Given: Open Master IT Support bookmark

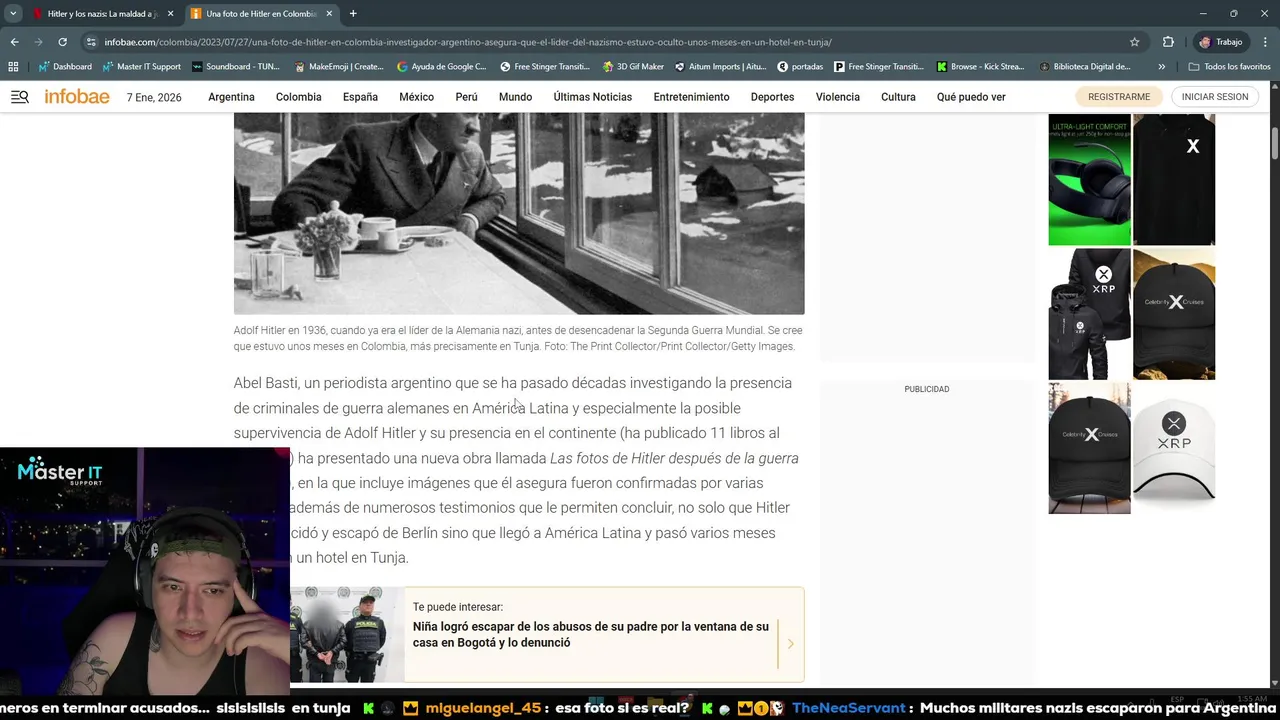Looking at the screenshot, I should [x=141, y=67].
